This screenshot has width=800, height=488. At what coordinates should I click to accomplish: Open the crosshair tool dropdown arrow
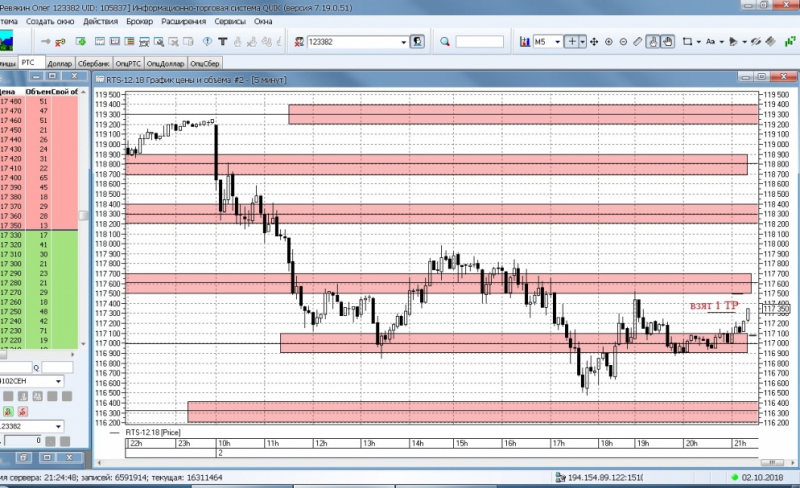tap(583, 42)
